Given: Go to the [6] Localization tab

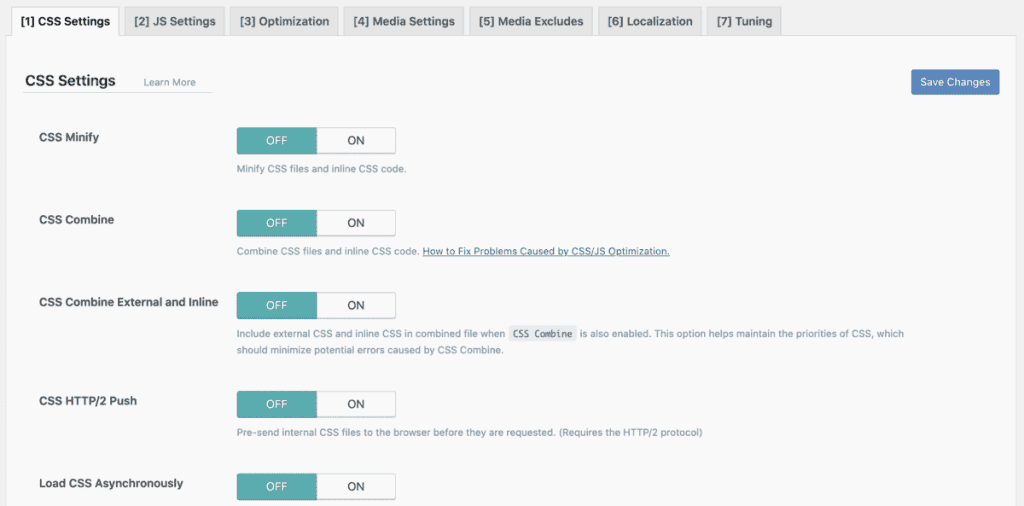Looking at the screenshot, I should pyautogui.click(x=650, y=22).
